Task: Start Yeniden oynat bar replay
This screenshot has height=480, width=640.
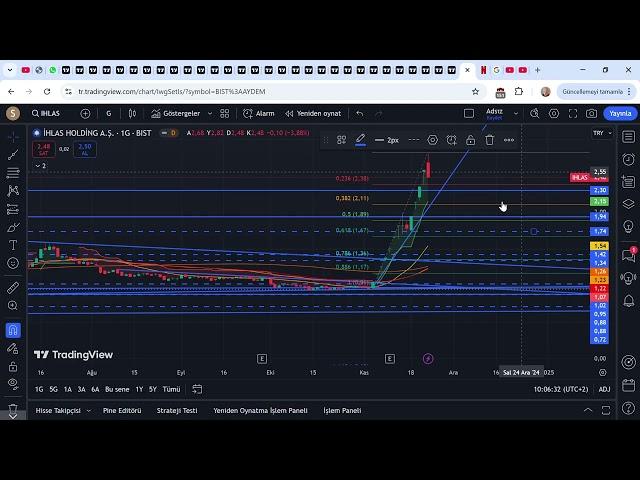Action: click(313, 113)
